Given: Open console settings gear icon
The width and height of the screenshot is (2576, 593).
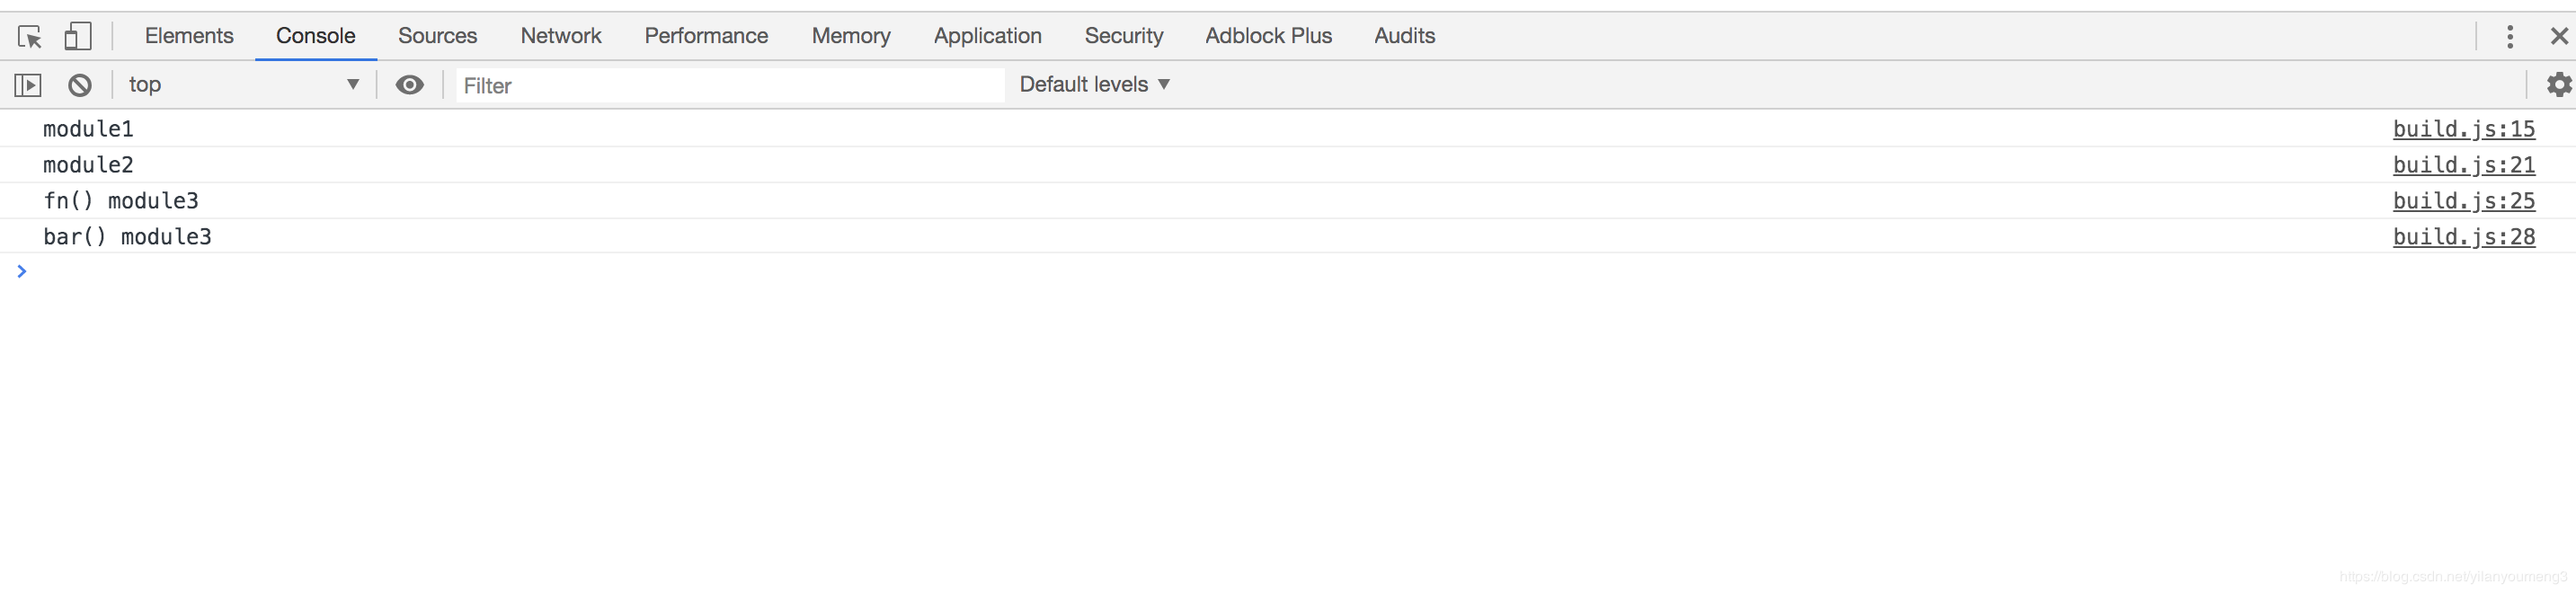Looking at the screenshot, I should [x=2558, y=85].
